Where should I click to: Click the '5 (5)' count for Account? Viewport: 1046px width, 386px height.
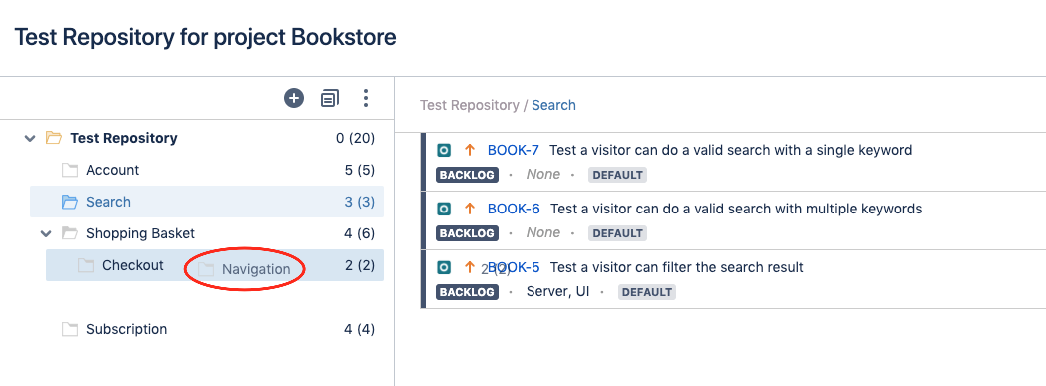click(x=360, y=170)
